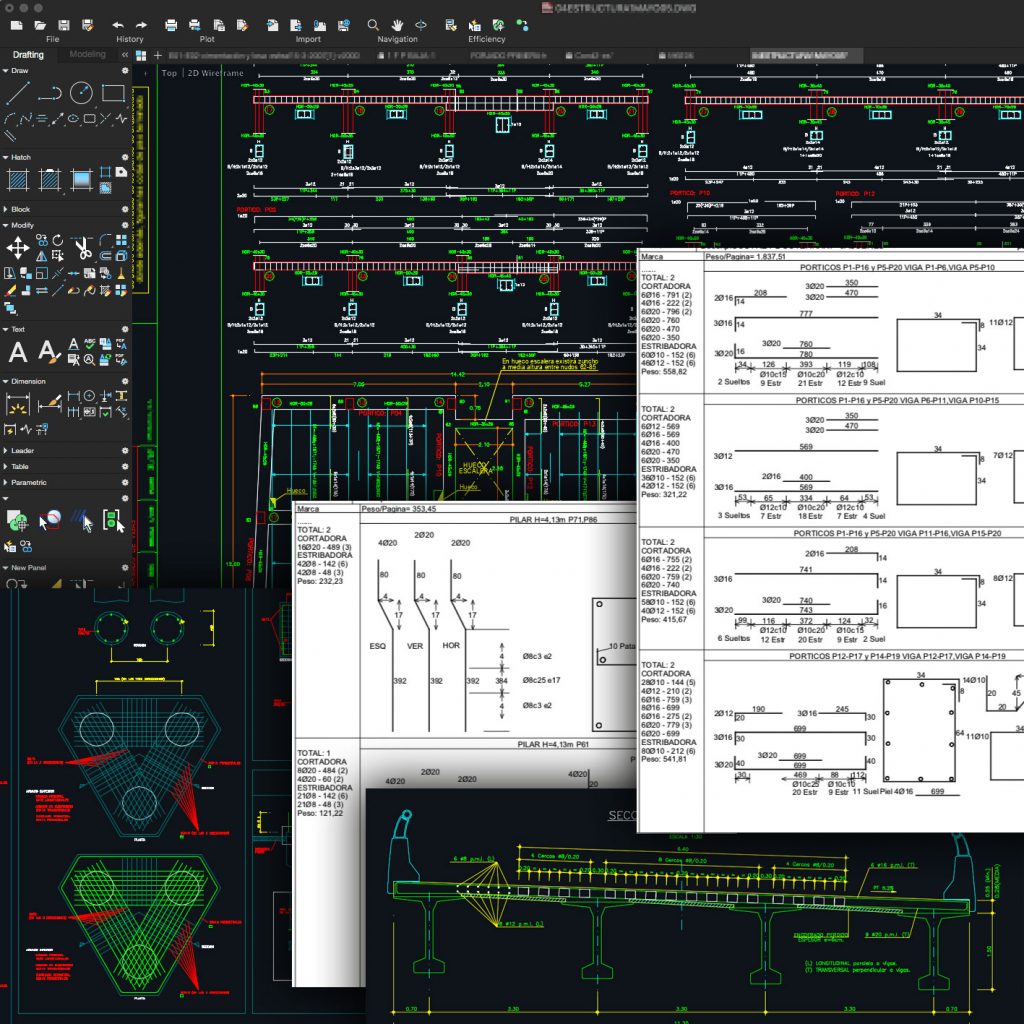
Task: Click the Print icon in Plot group
Action: pos(171,24)
